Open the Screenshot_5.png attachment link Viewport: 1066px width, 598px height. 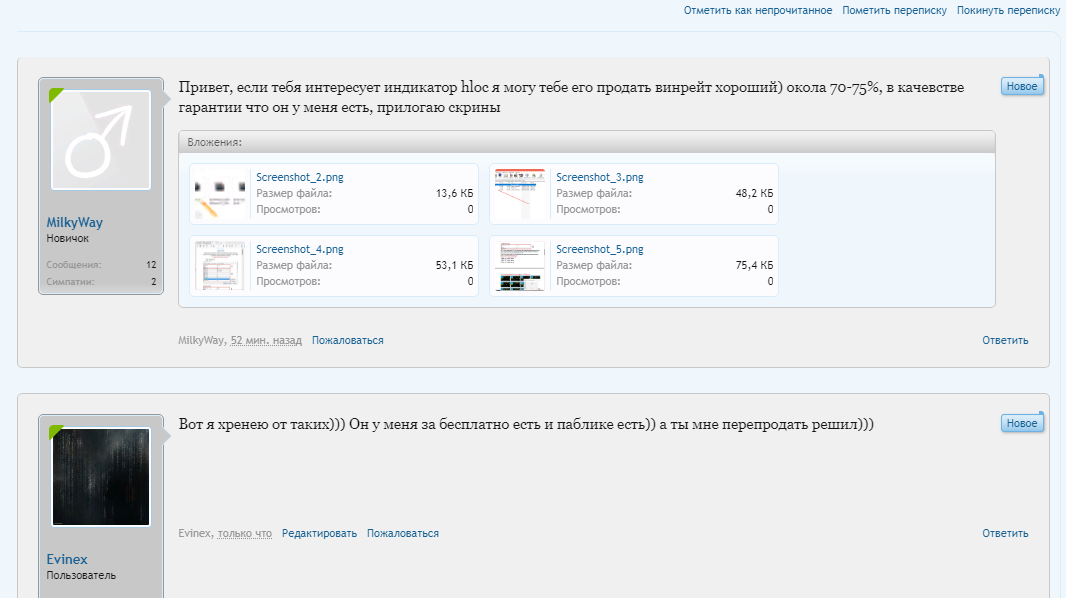coord(600,249)
